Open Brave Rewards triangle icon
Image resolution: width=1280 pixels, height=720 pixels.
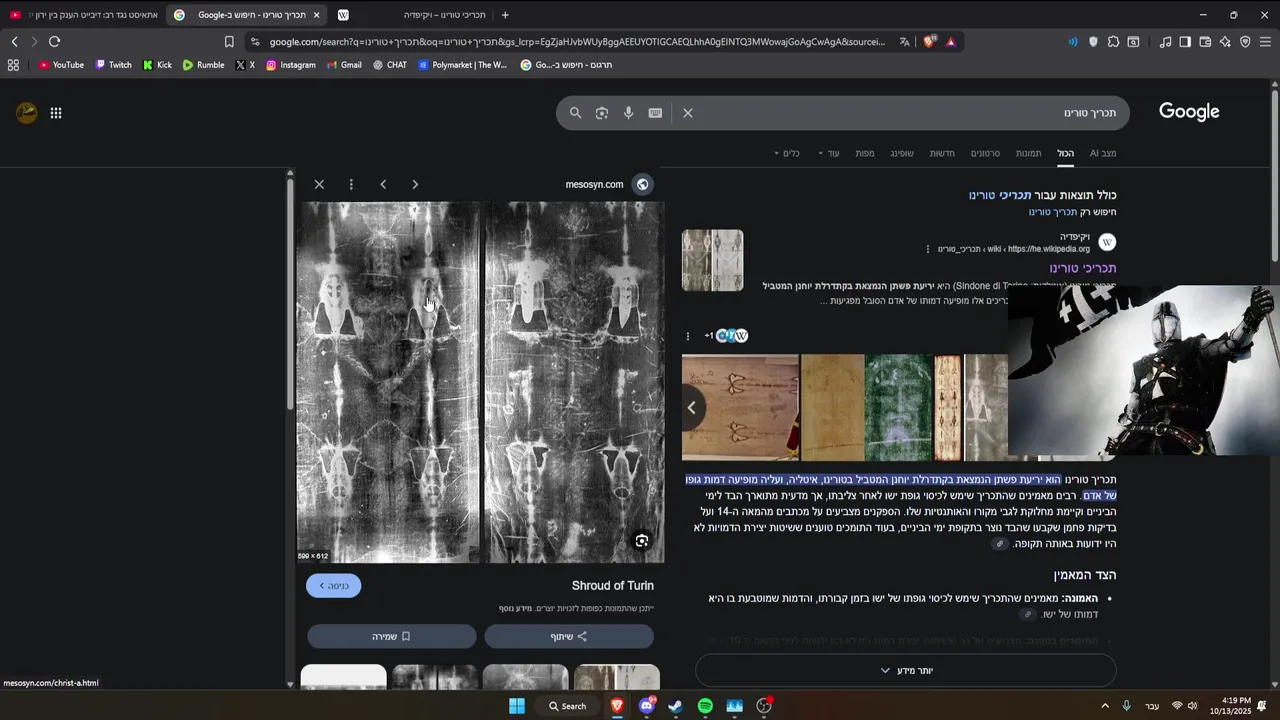[x=950, y=42]
